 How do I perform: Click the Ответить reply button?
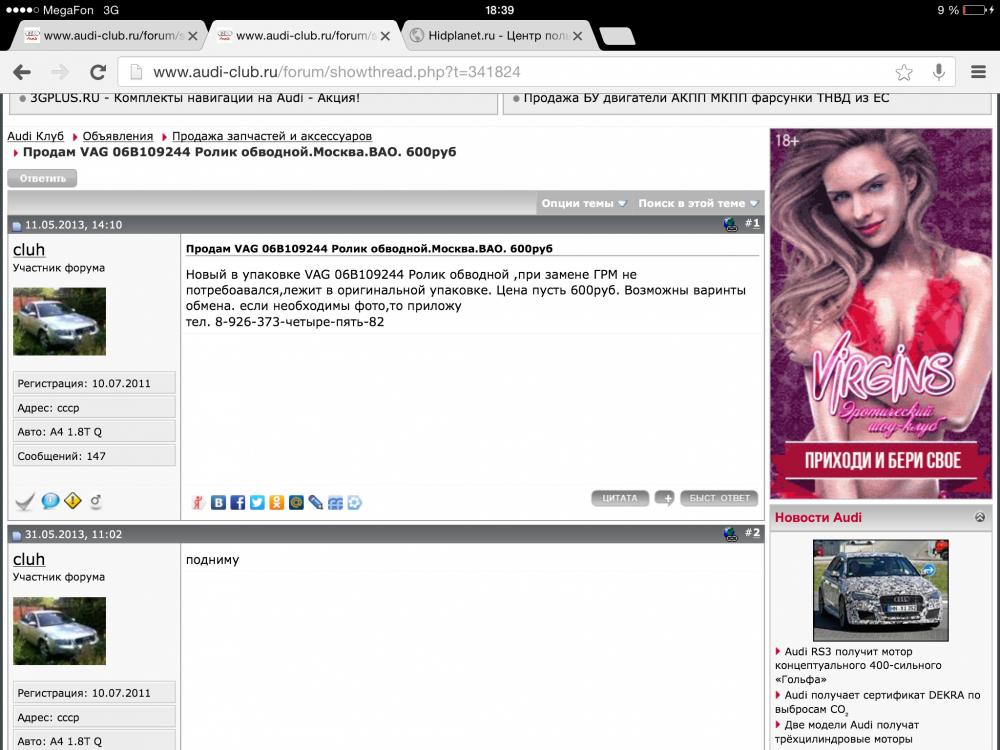click(x=42, y=178)
